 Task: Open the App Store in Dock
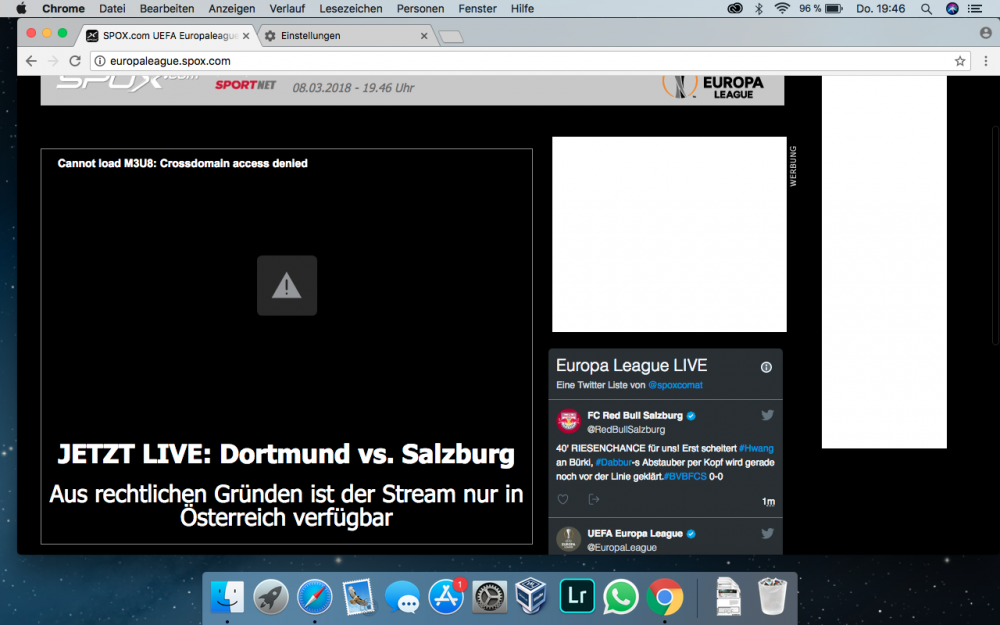[x=446, y=598]
